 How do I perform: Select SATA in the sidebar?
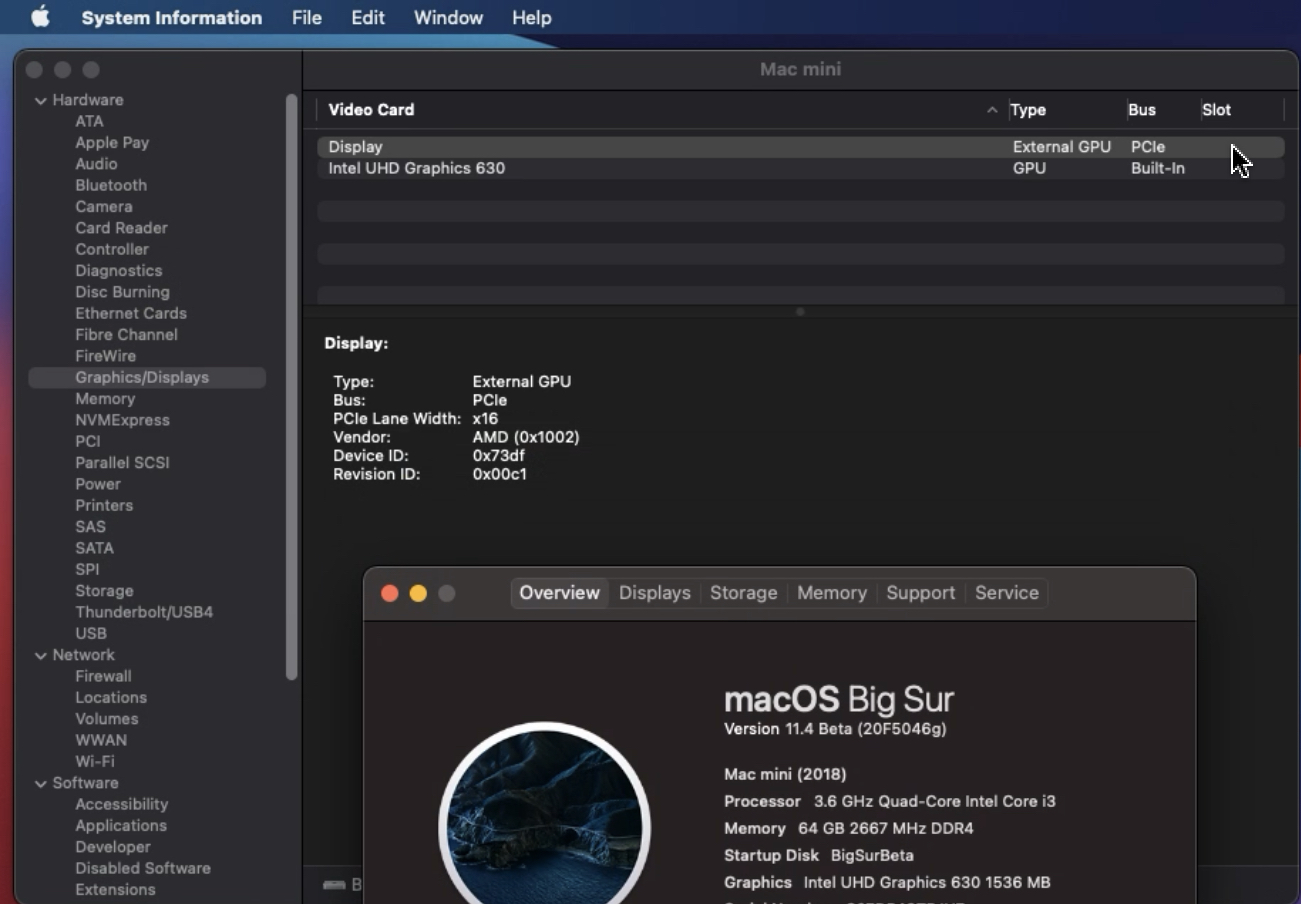tap(94, 548)
